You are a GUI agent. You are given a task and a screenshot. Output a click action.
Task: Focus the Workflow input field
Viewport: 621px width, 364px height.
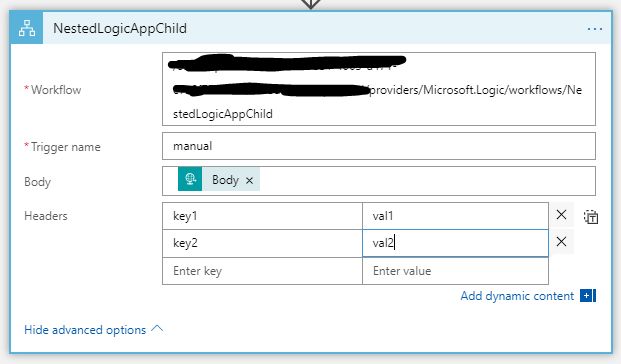[379, 89]
